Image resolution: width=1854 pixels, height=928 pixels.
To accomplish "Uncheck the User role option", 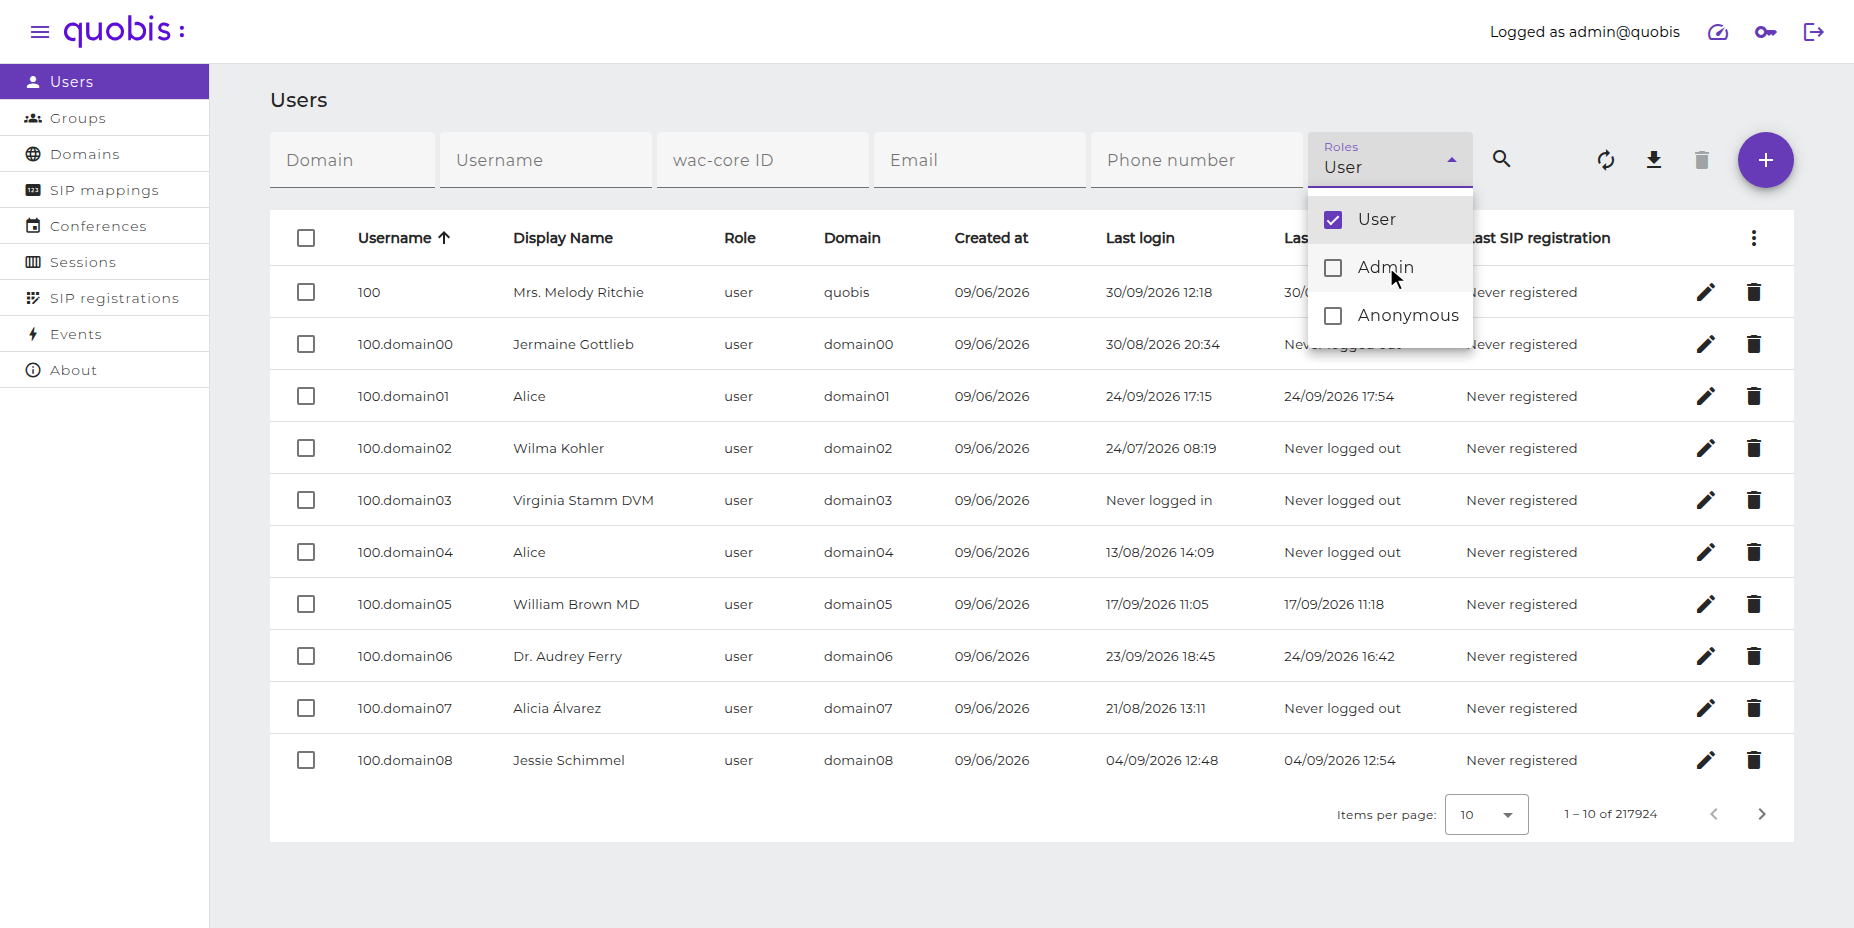I will (1390, 220).
